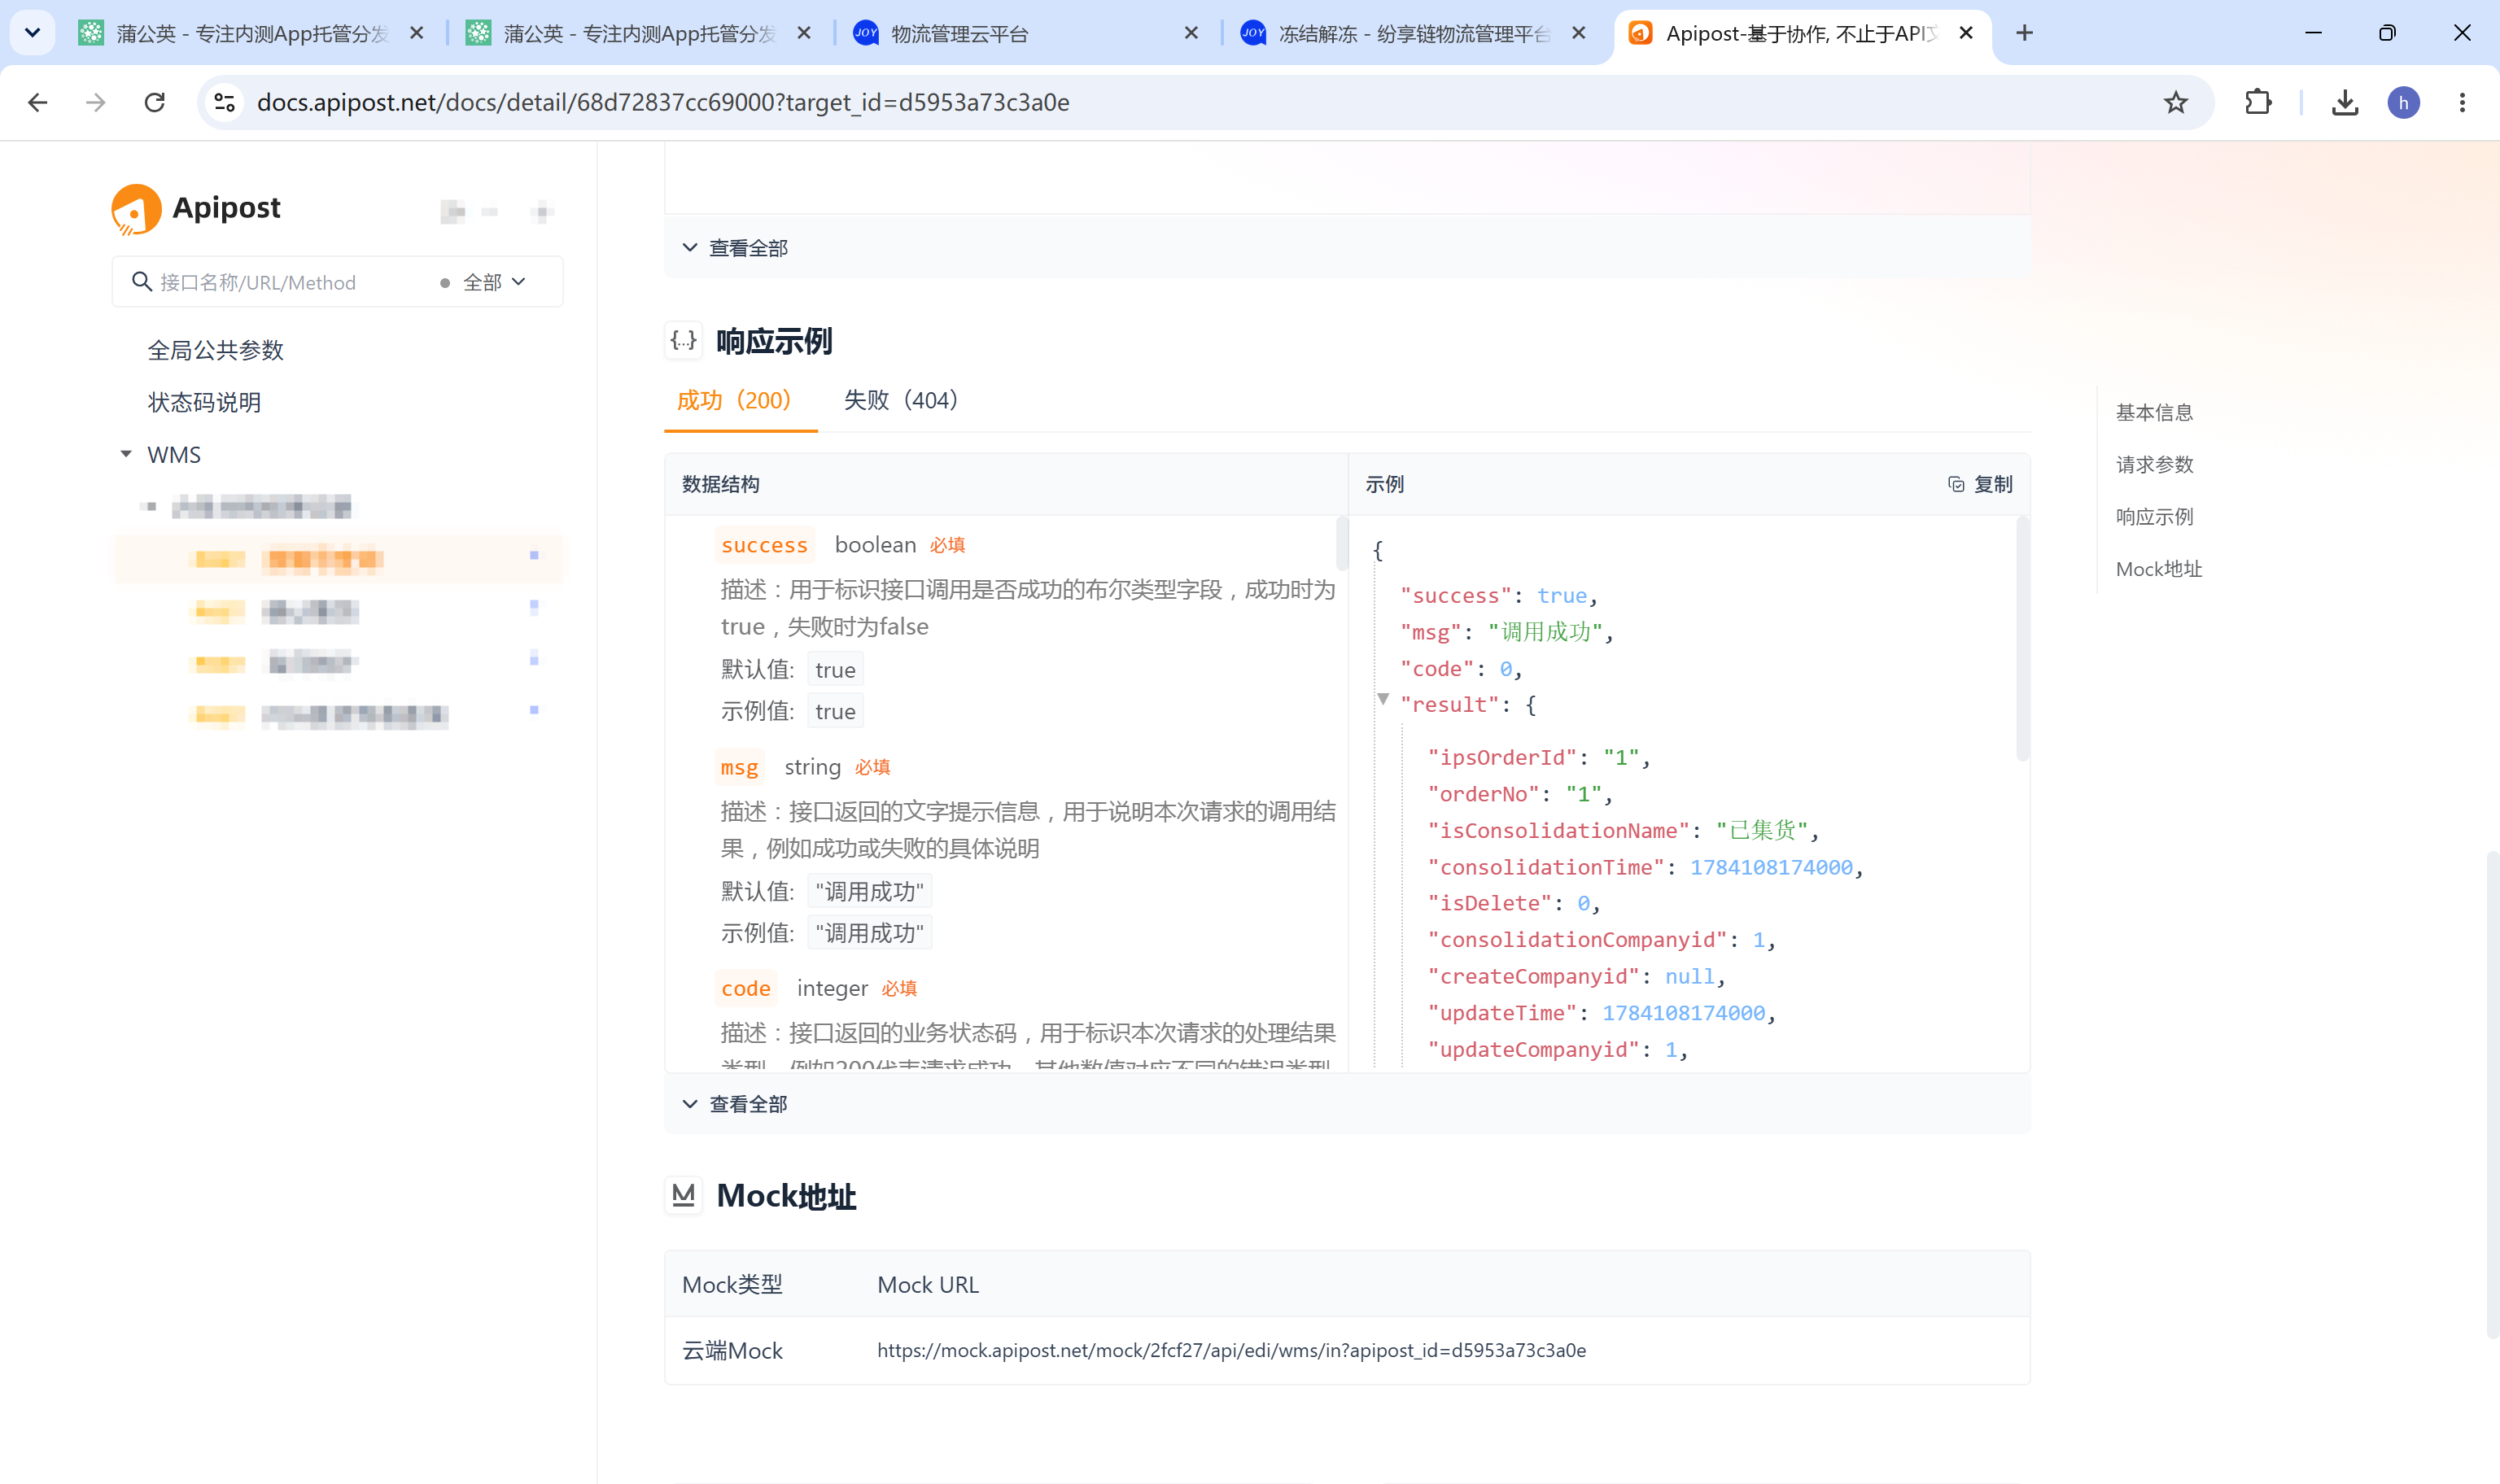Click the 云端Mock table cell
The height and width of the screenshot is (1484, 2500).
click(732, 1350)
